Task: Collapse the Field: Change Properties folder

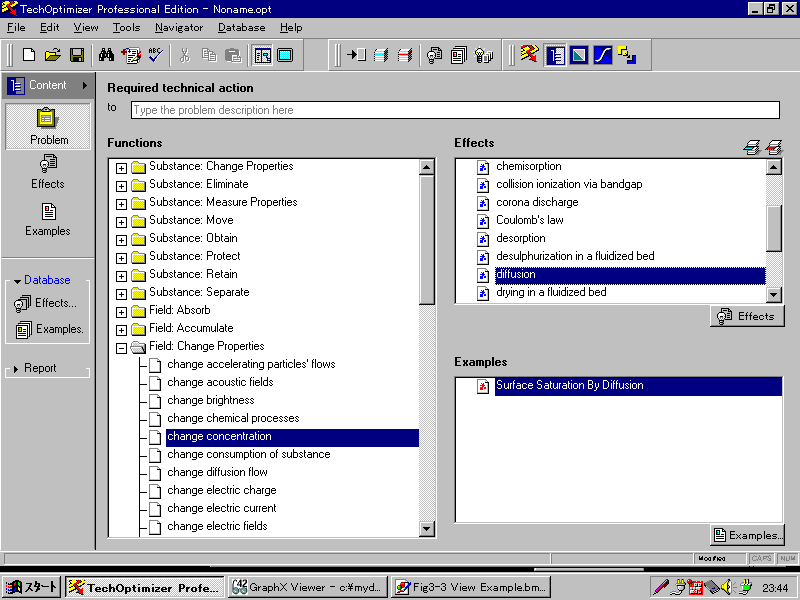Action: 121,348
